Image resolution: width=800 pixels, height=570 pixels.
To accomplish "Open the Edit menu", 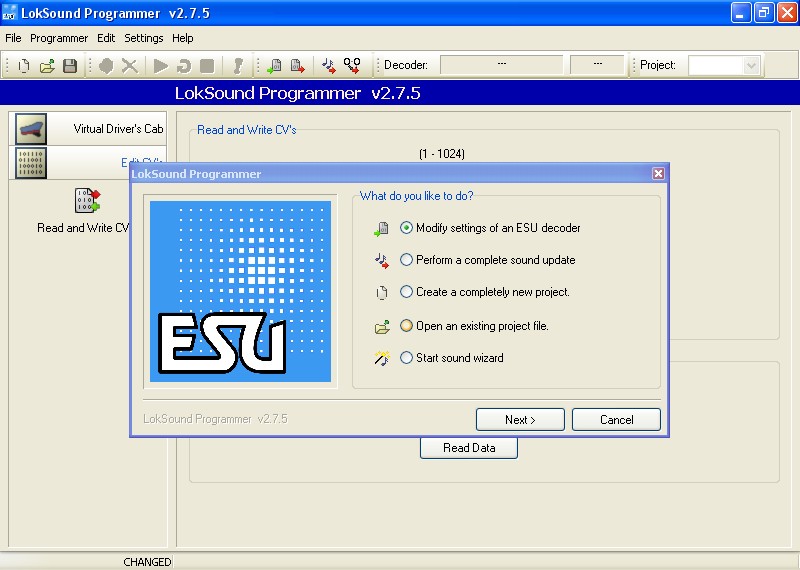I will 106,38.
